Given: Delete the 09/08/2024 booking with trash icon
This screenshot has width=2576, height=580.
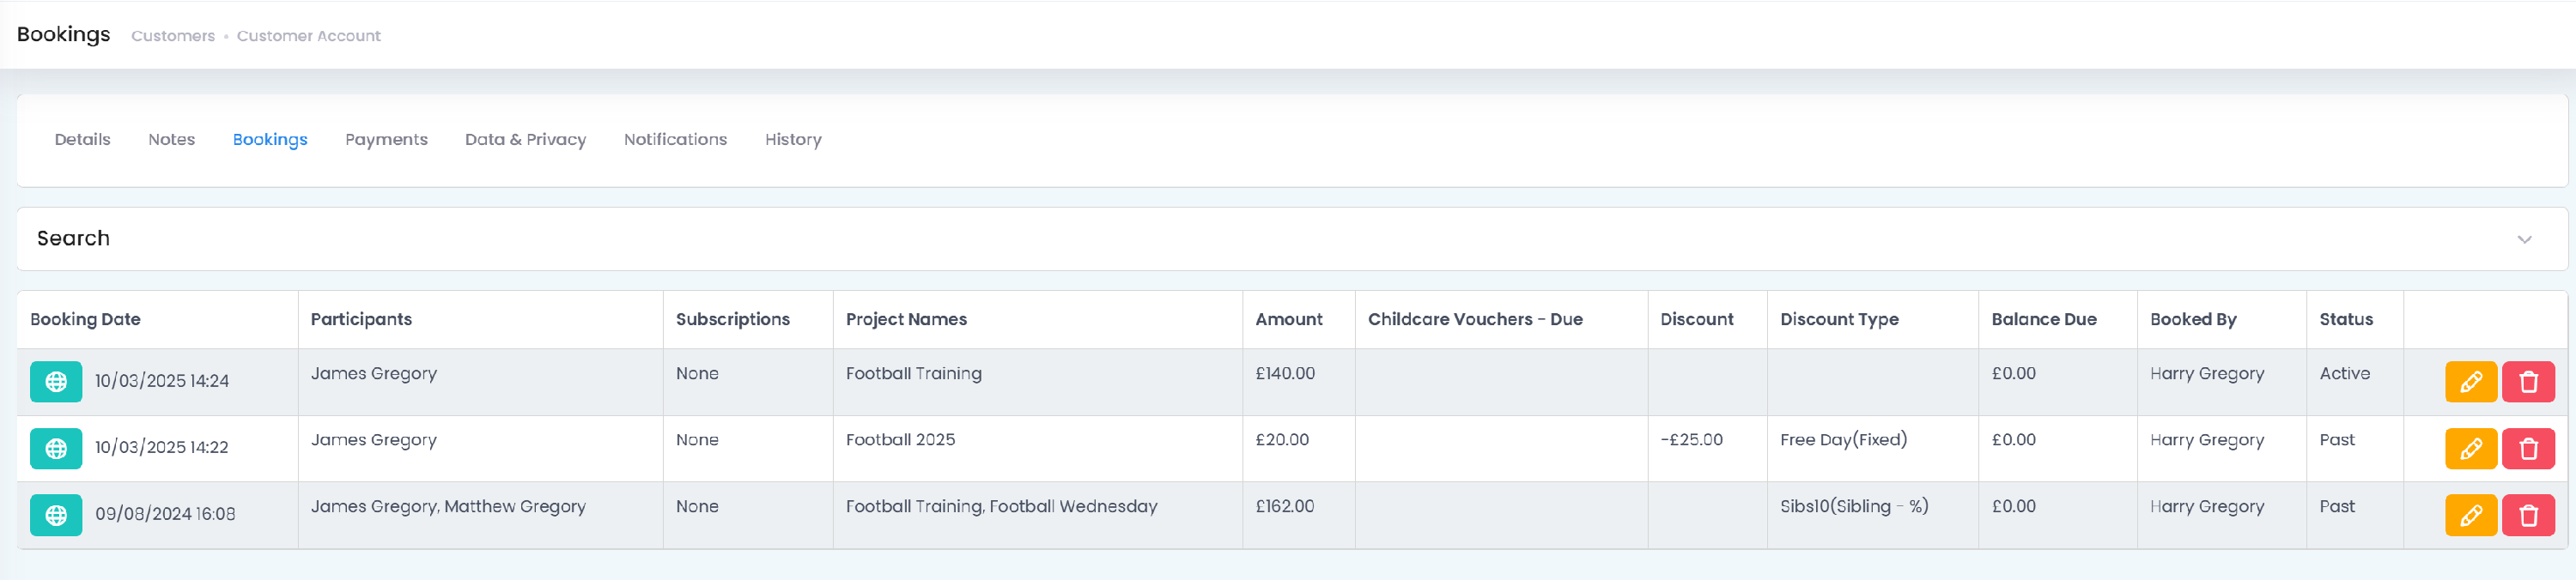Looking at the screenshot, I should [2528, 515].
